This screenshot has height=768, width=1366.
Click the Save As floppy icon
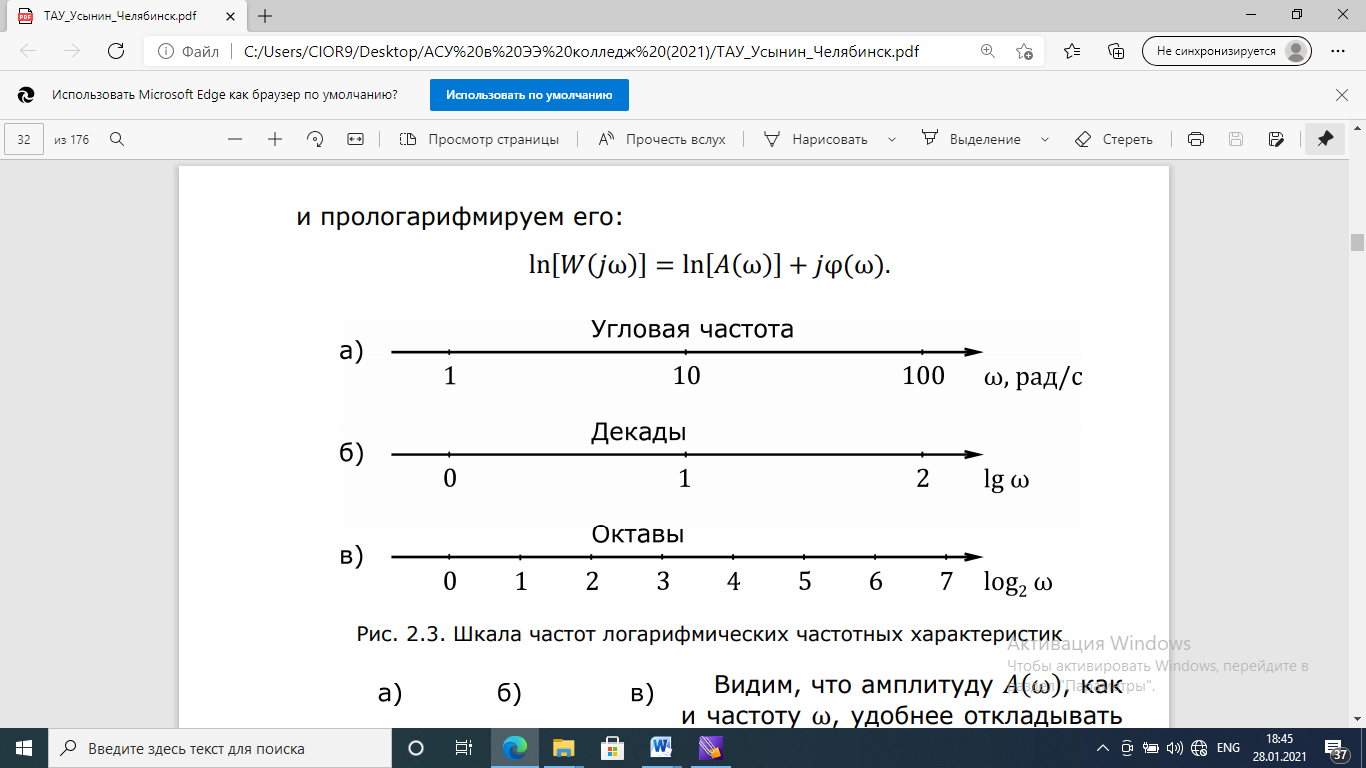(x=1275, y=139)
